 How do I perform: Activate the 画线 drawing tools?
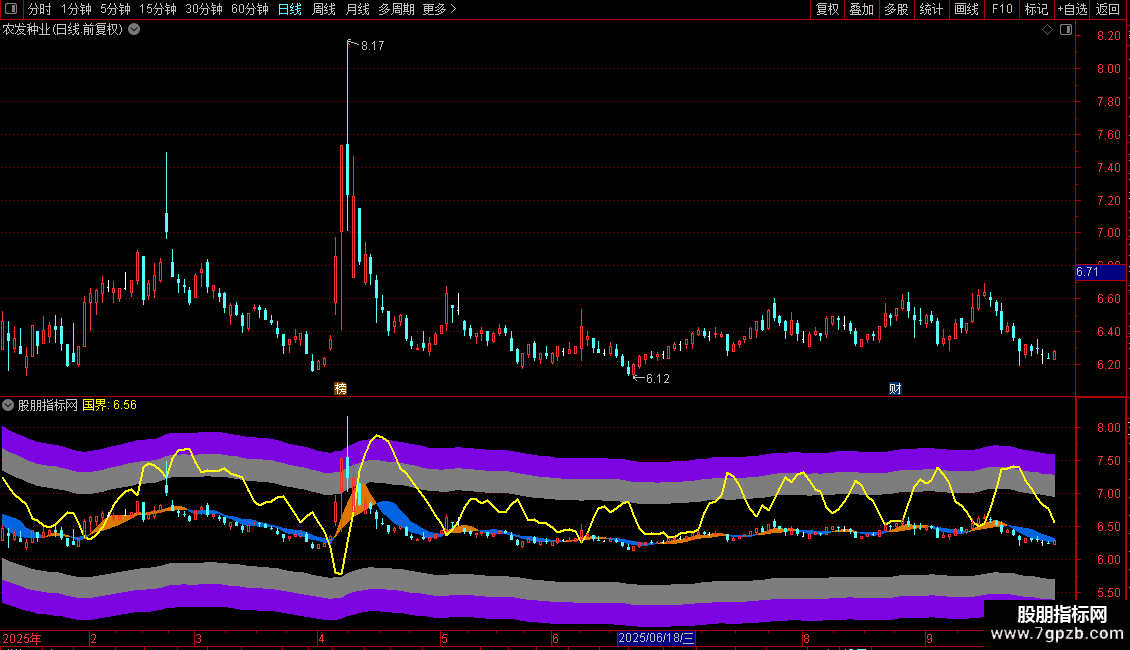click(966, 9)
